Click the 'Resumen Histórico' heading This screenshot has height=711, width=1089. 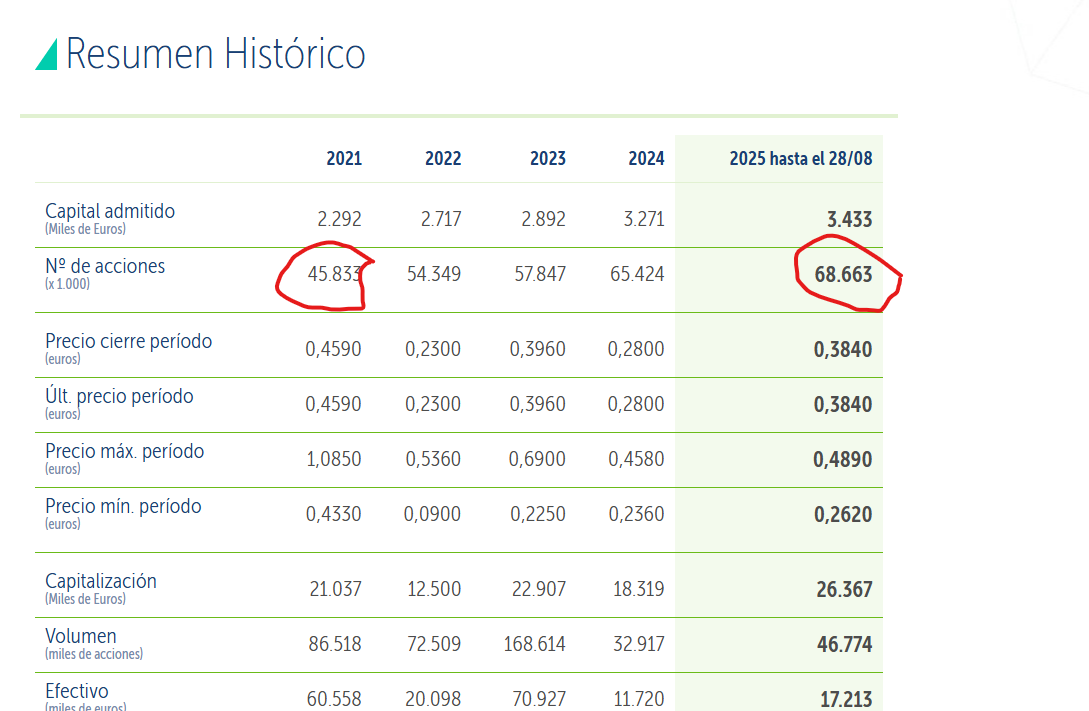tap(215, 54)
